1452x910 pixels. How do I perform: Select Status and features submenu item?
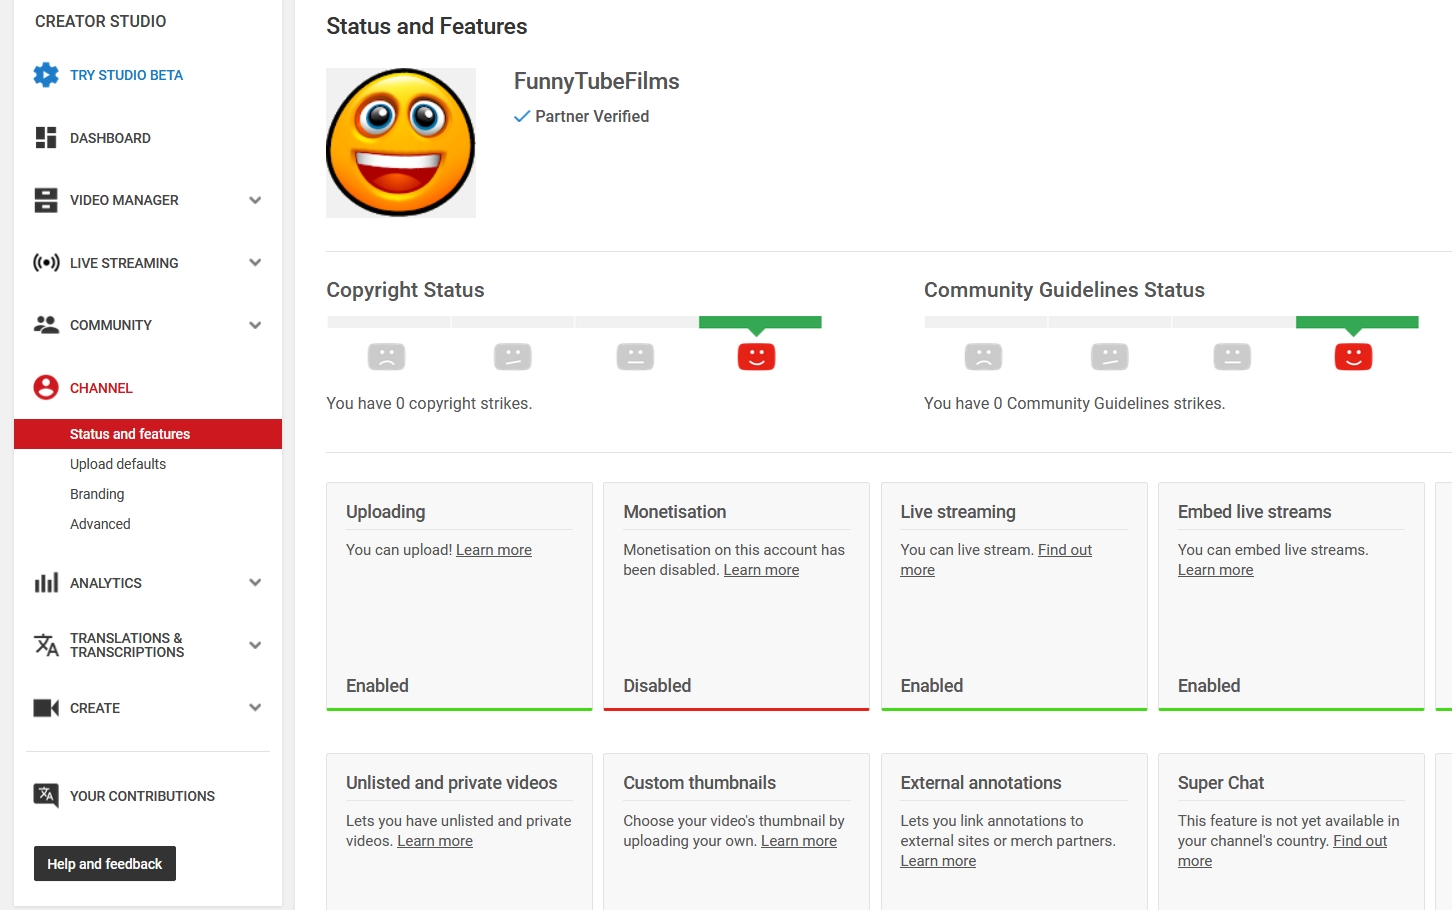click(x=148, y=434)
